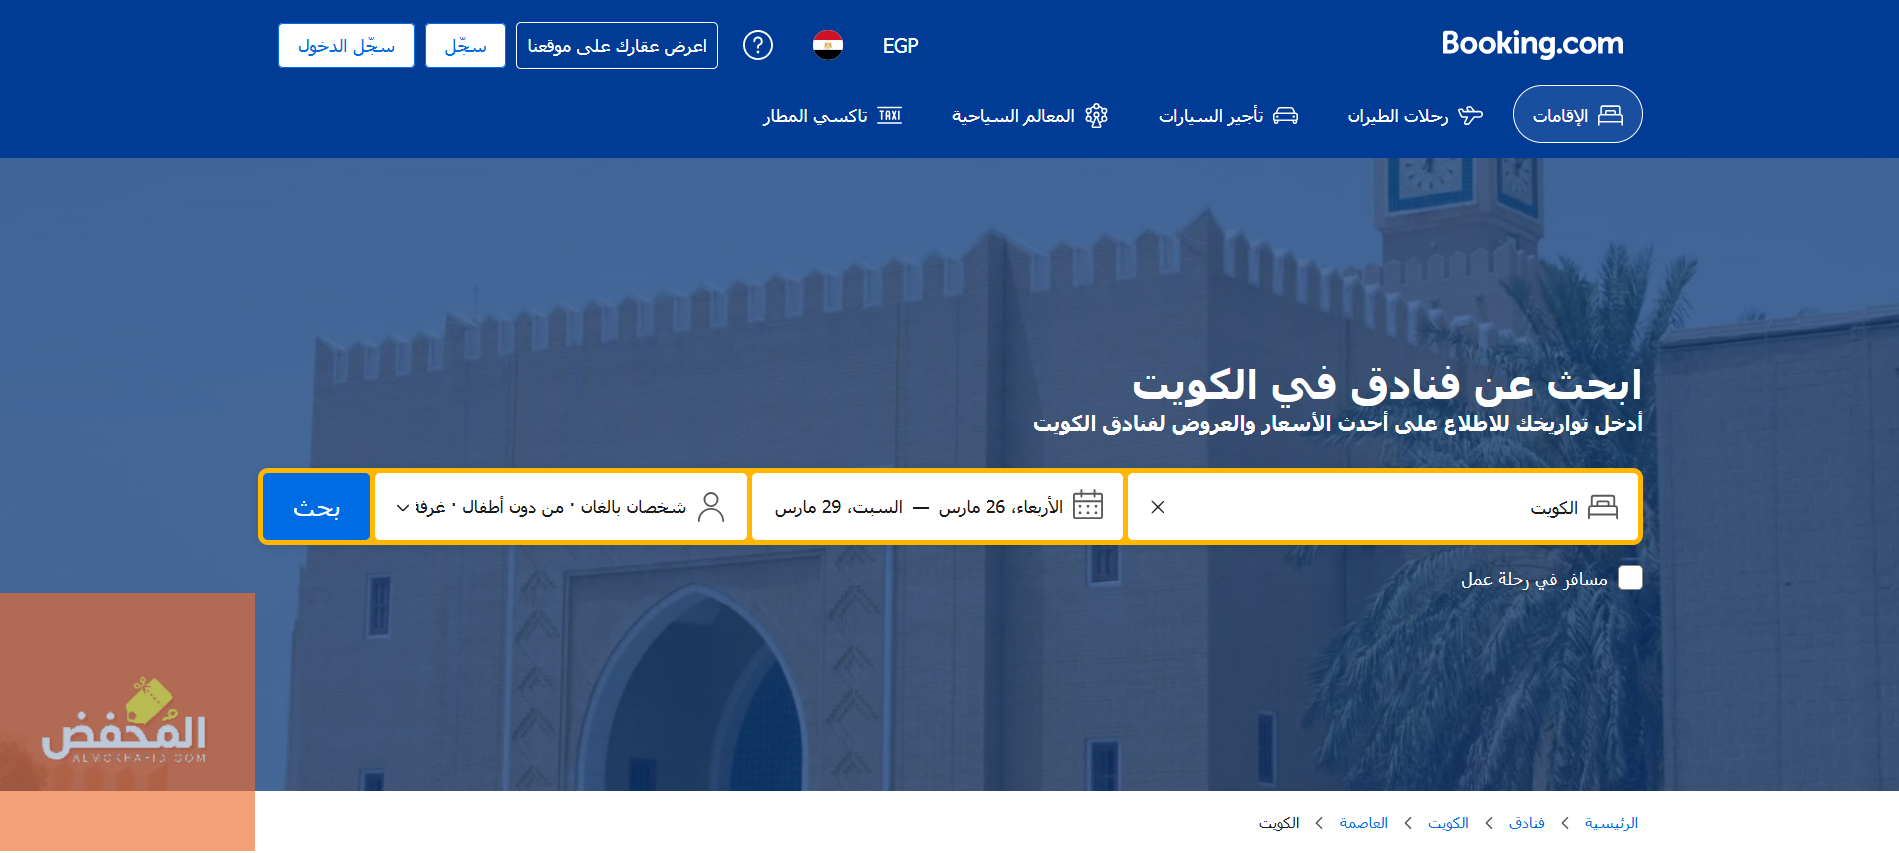Open the 'المعالم السياحية' attractions tab
The image size is (1899, 853).
(x=1029, y=116)
